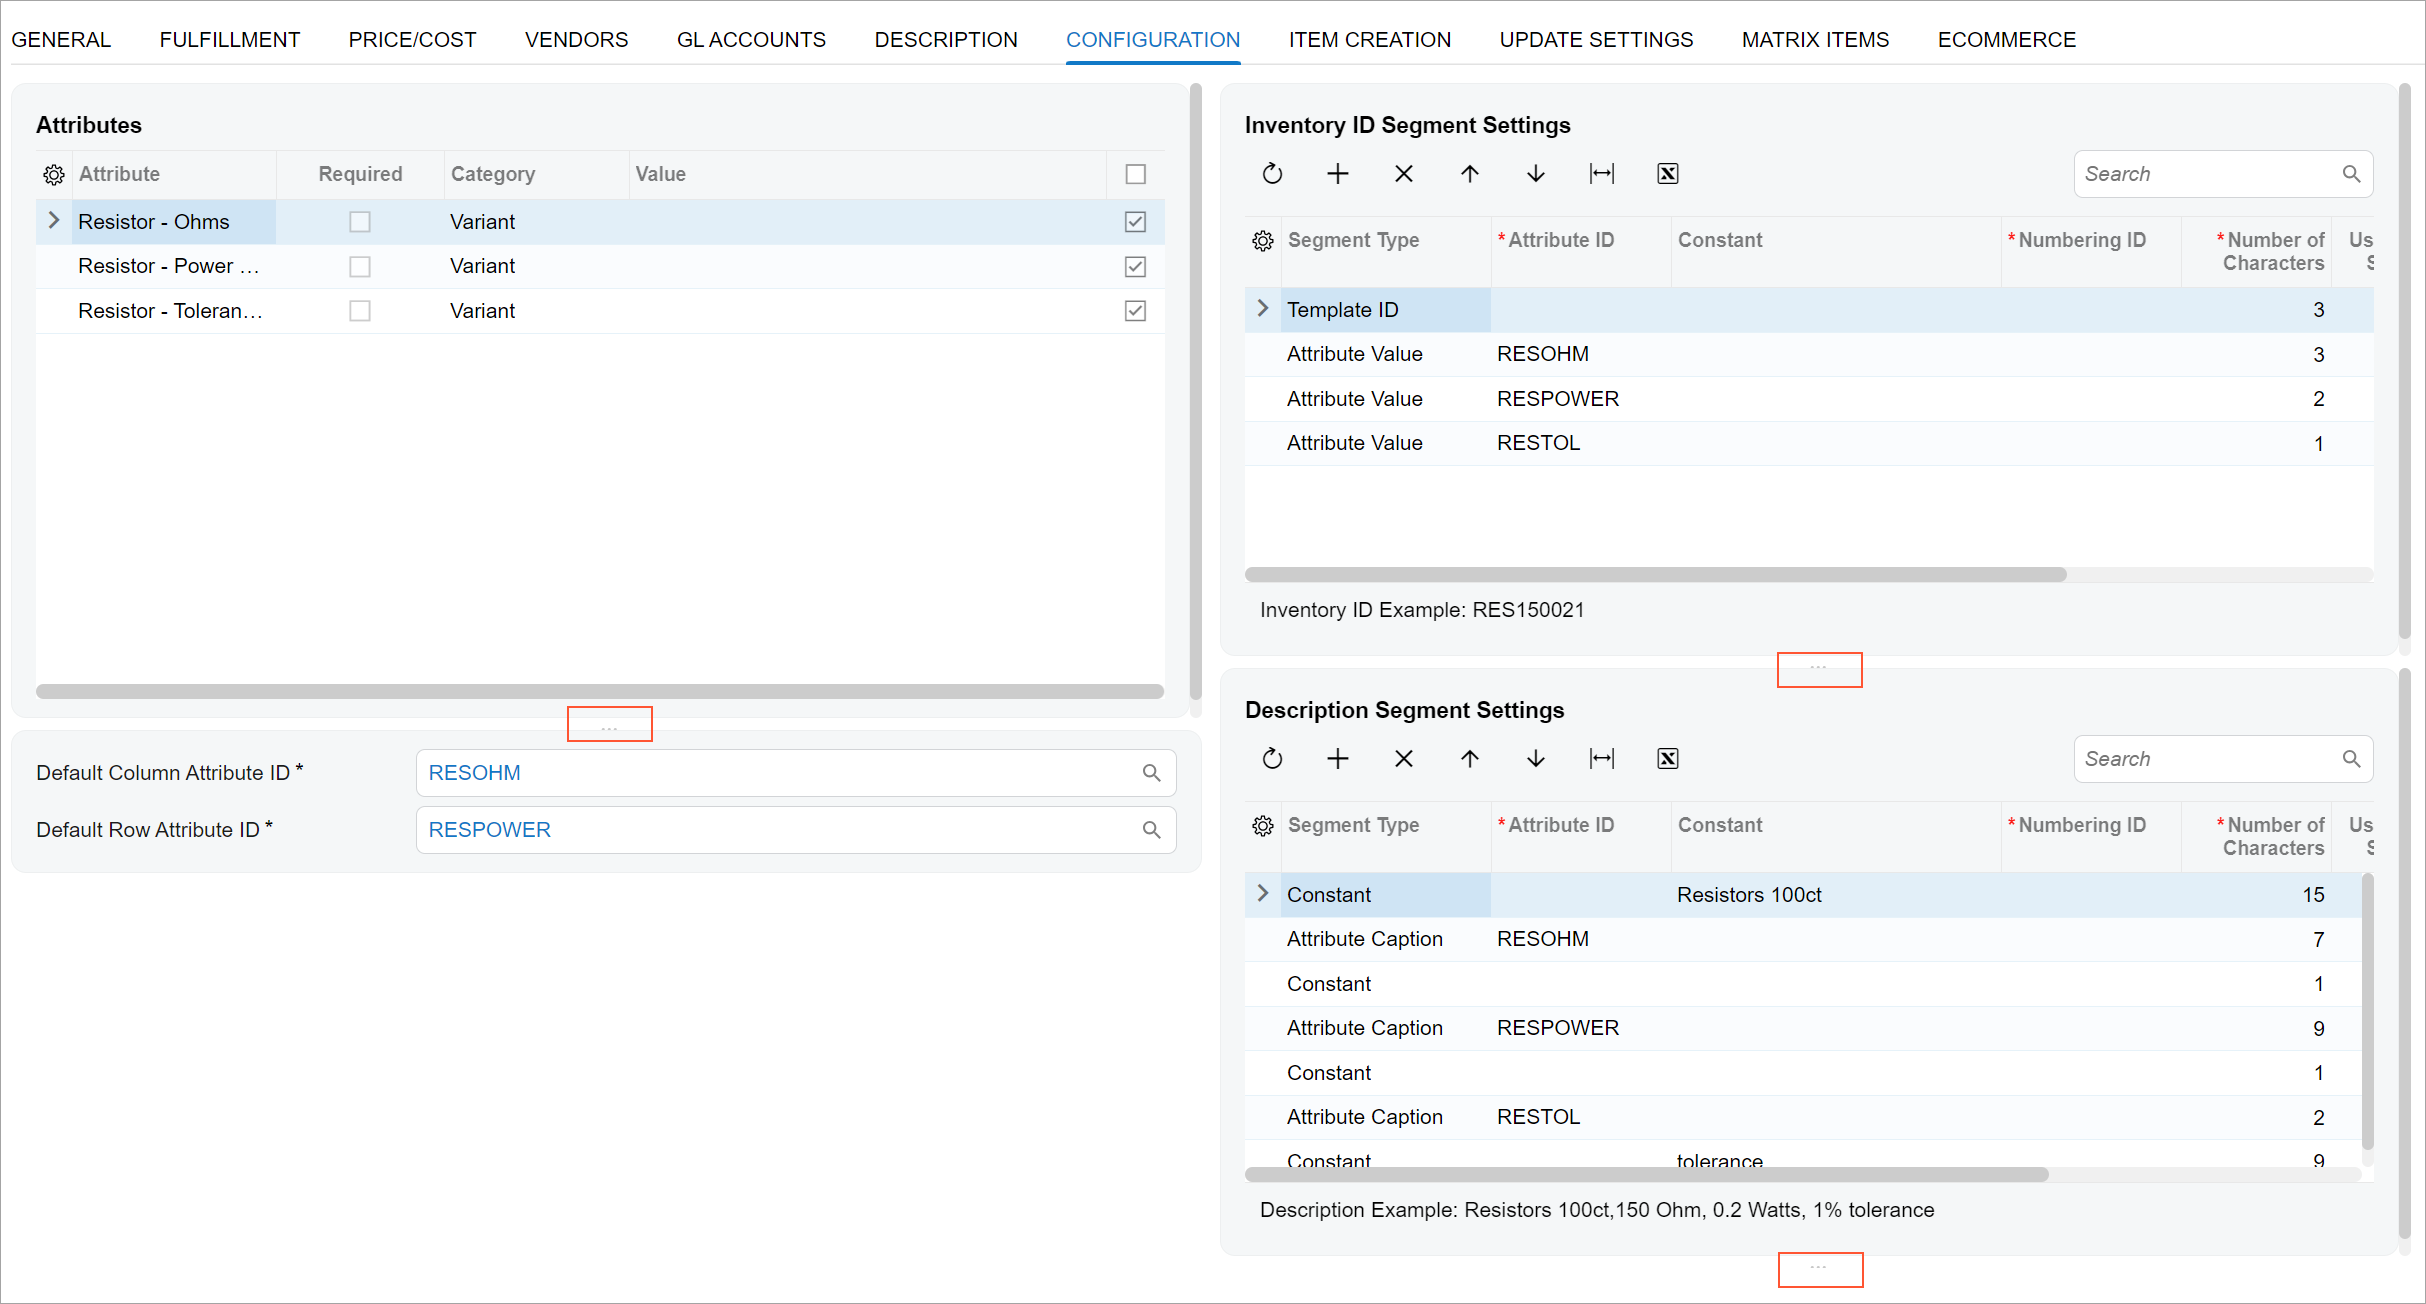The width and height of the screenshot is (2426, 1304).
Task: Delete row in Description Segment Settings
Action: click(1404, 759)
